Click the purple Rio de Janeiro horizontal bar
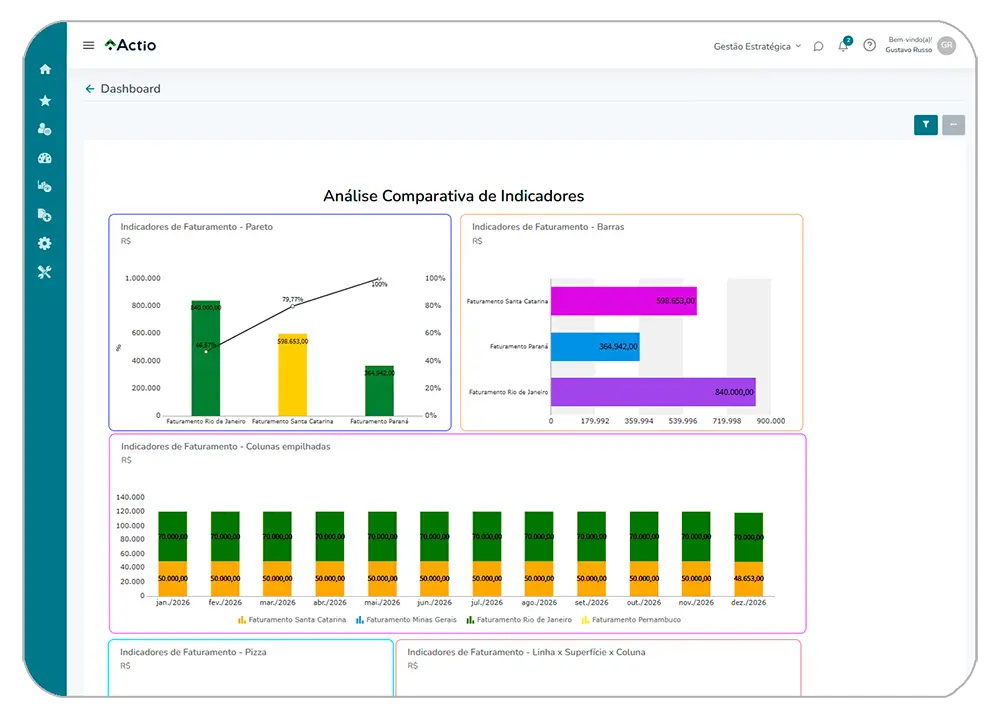 (652, 392)
